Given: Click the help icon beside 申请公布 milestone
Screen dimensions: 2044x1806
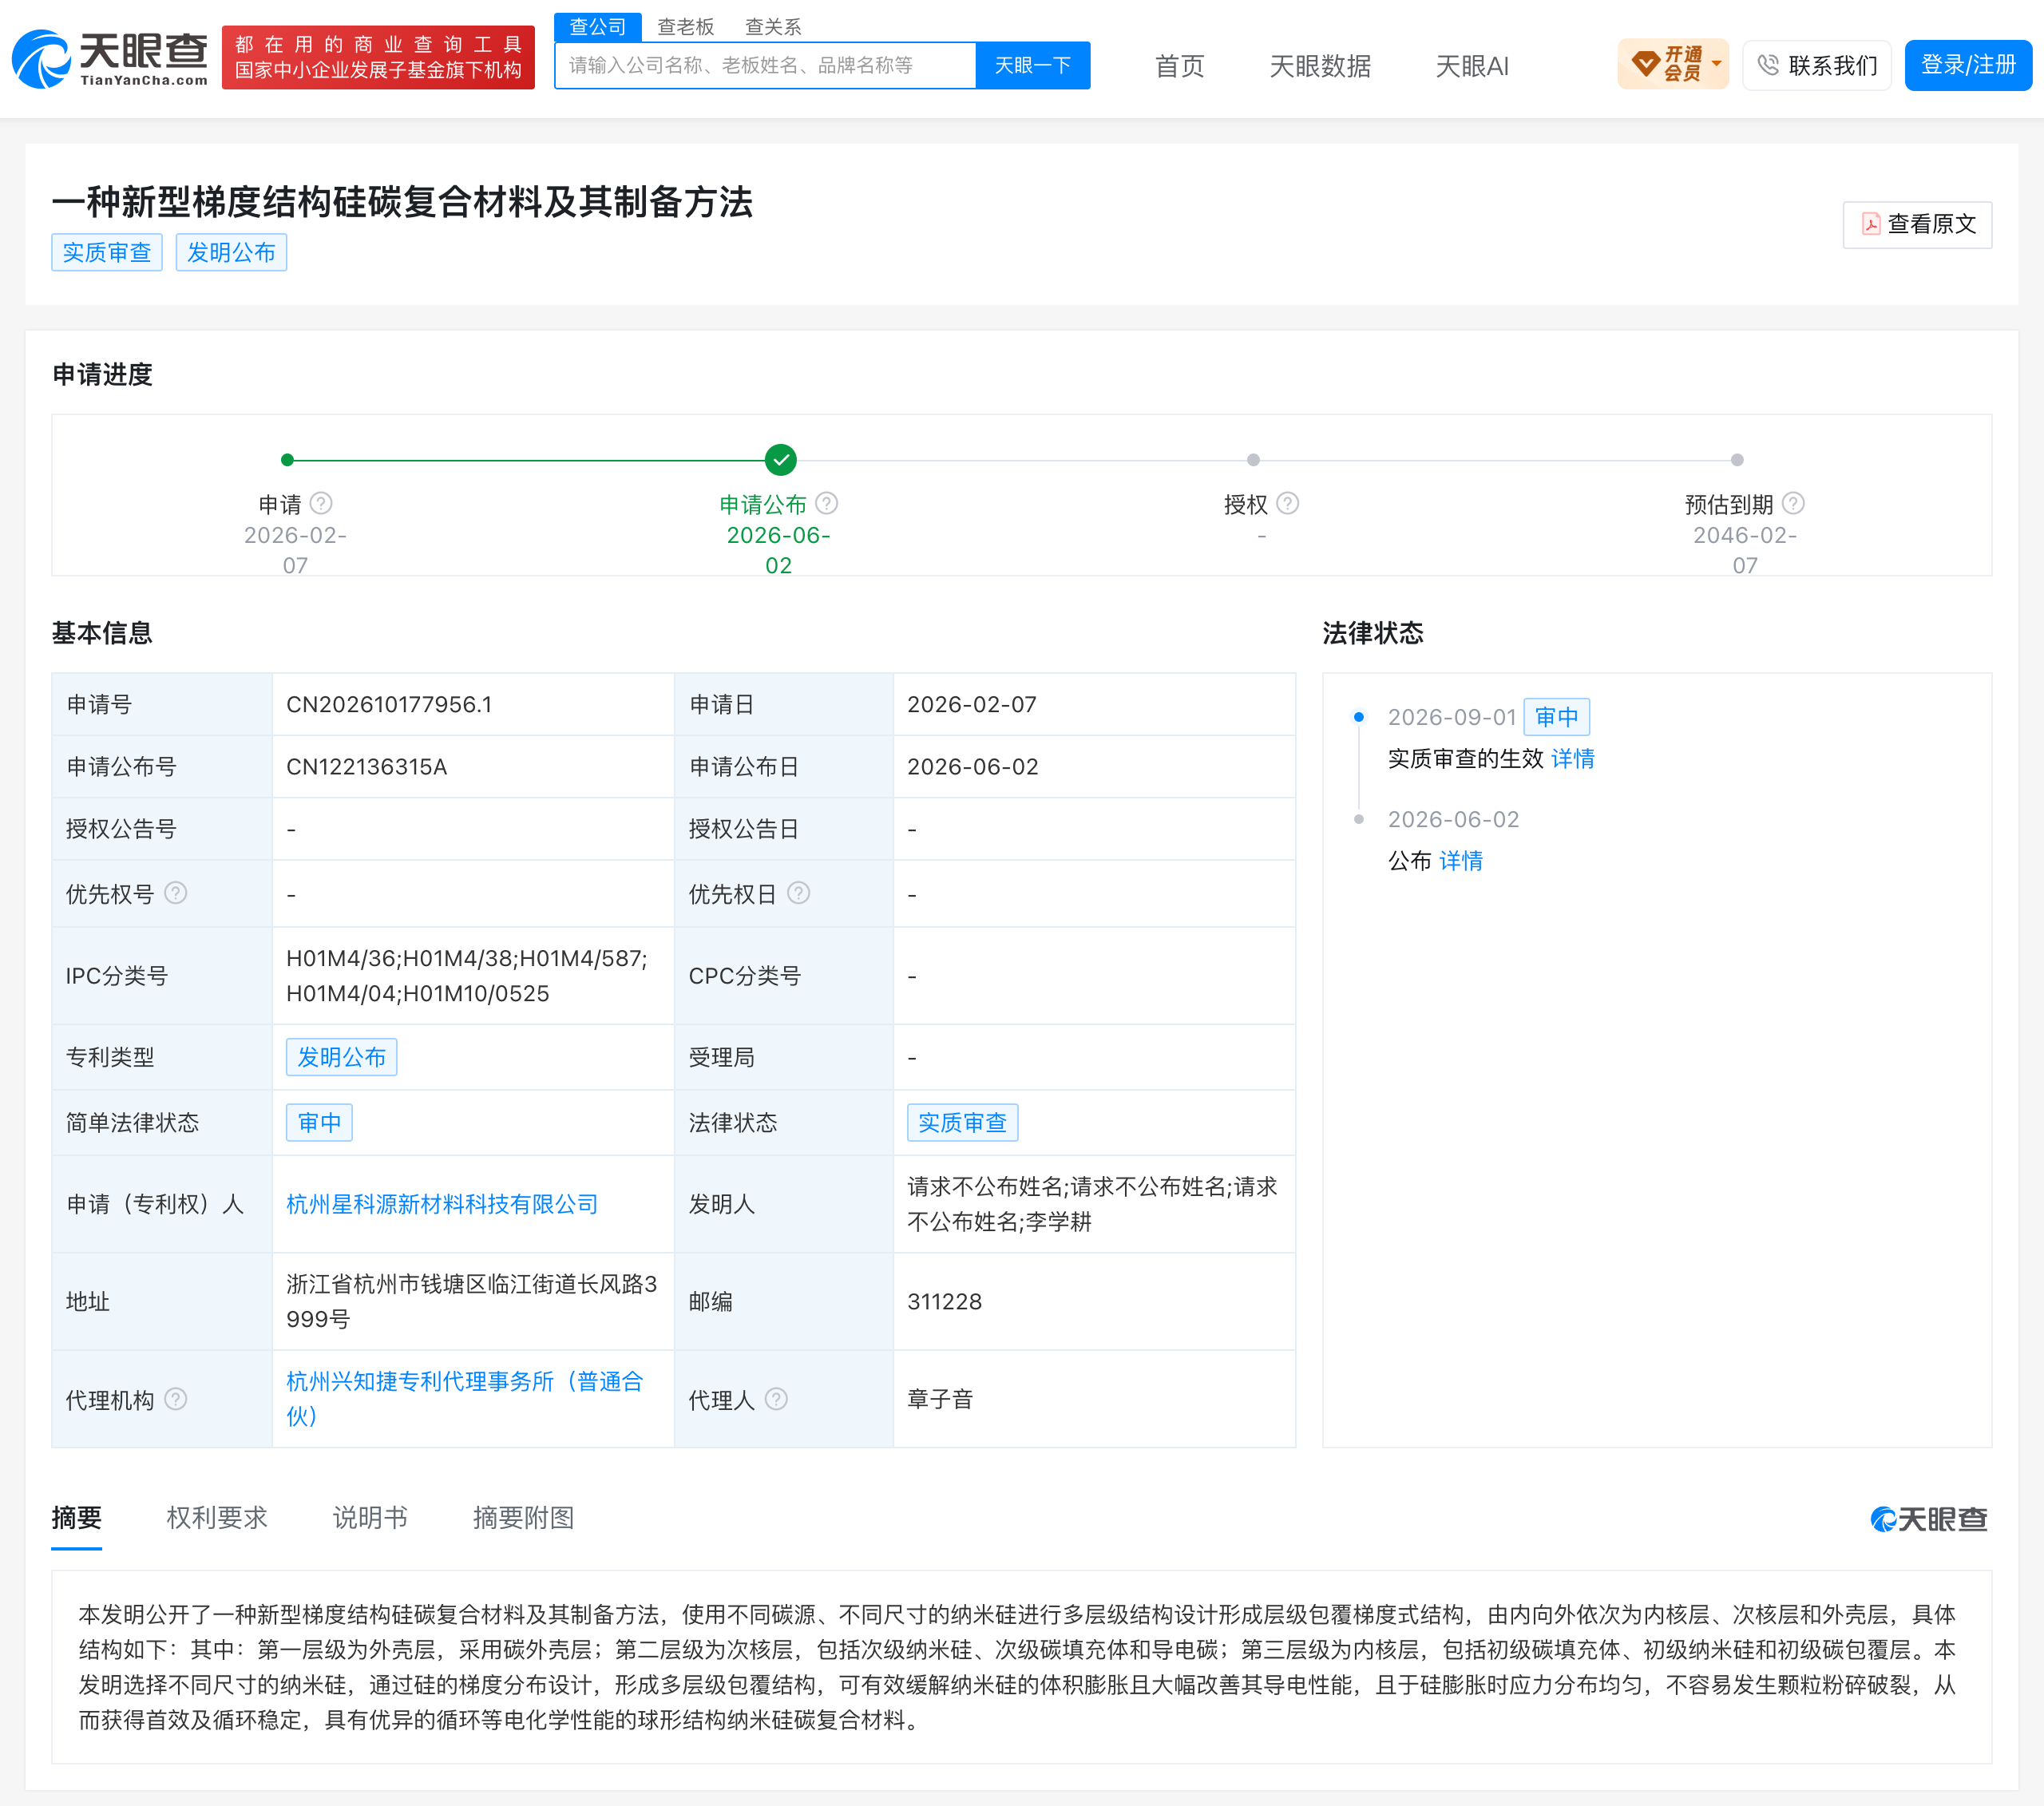Looking at the screenshot, I should [x=827, y=503].
